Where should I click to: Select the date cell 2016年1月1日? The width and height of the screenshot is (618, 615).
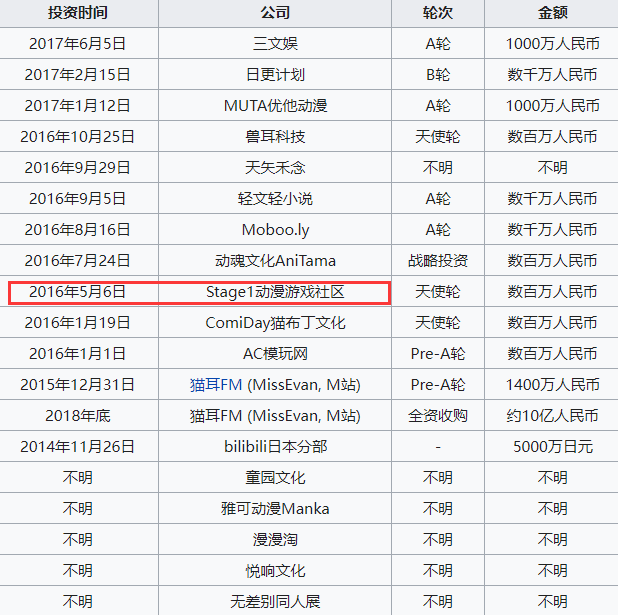(x=78, y=354)
